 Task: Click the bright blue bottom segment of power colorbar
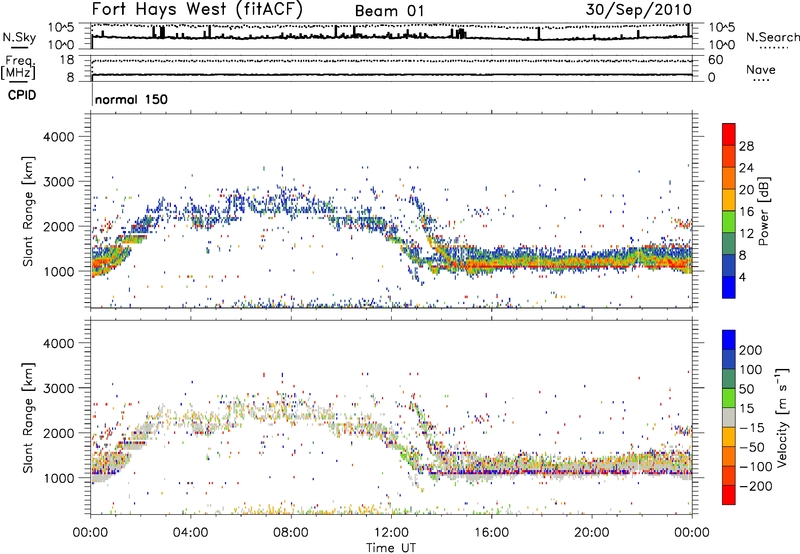(x=729, y=287)
